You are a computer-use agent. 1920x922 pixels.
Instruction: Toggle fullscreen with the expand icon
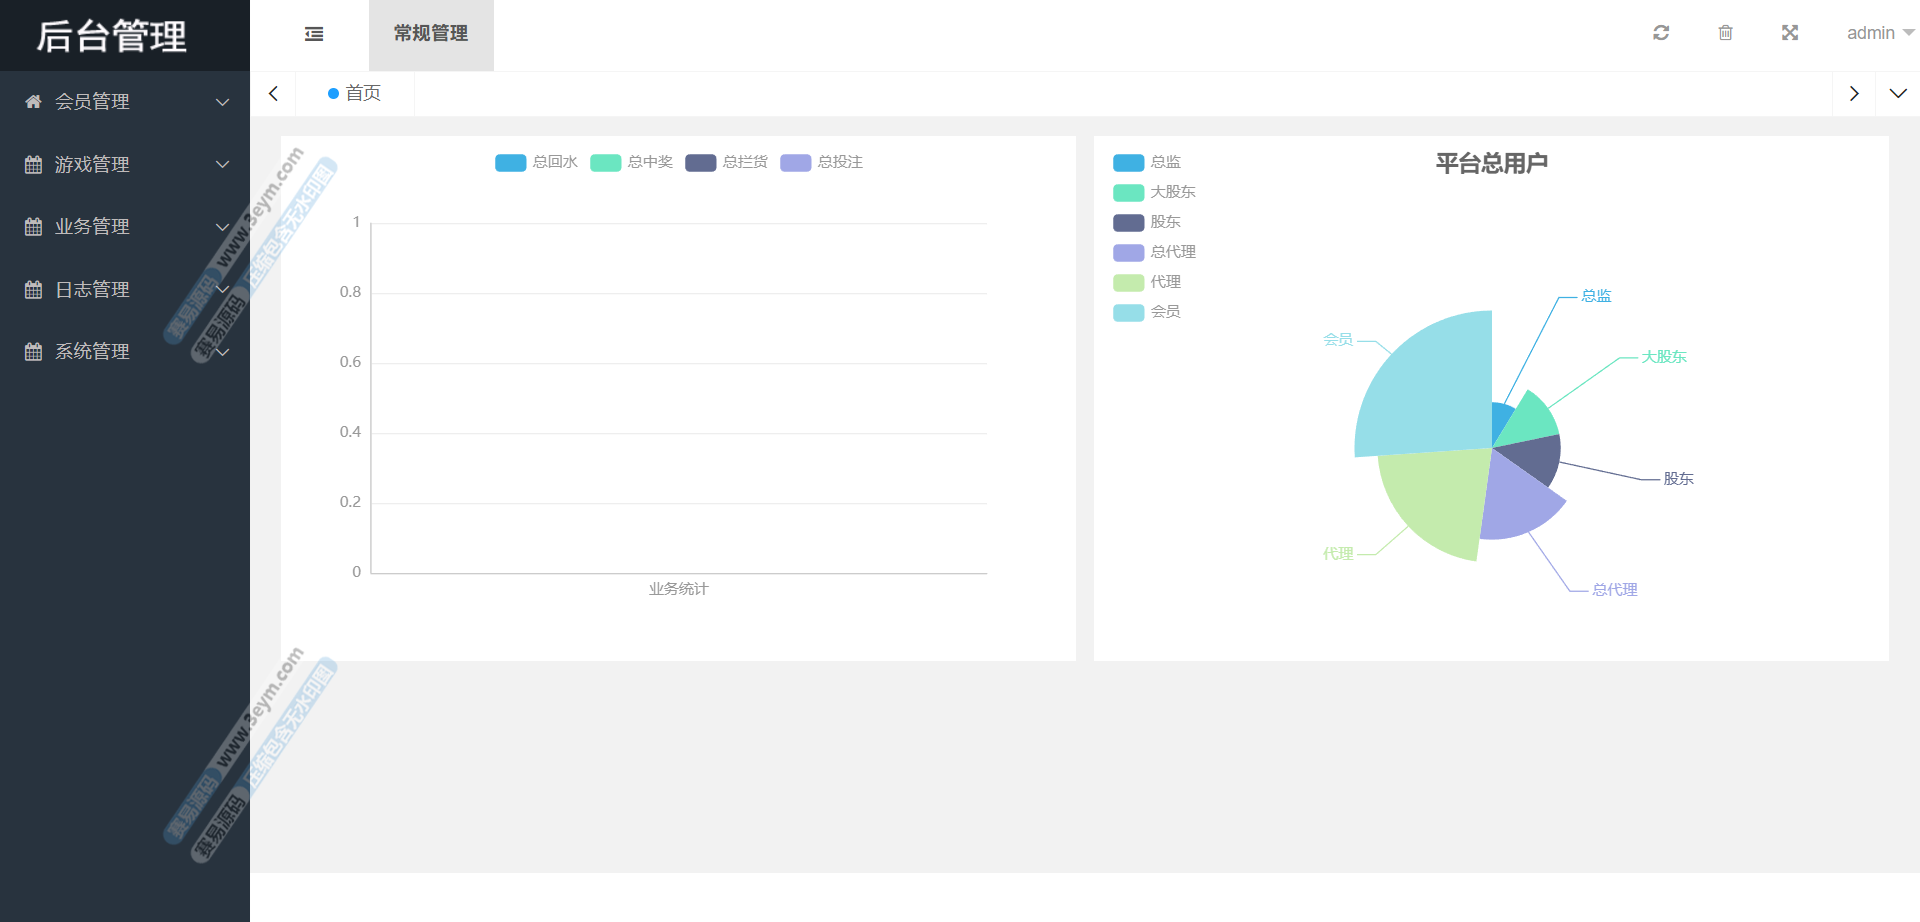click(x=1790, y=33)
